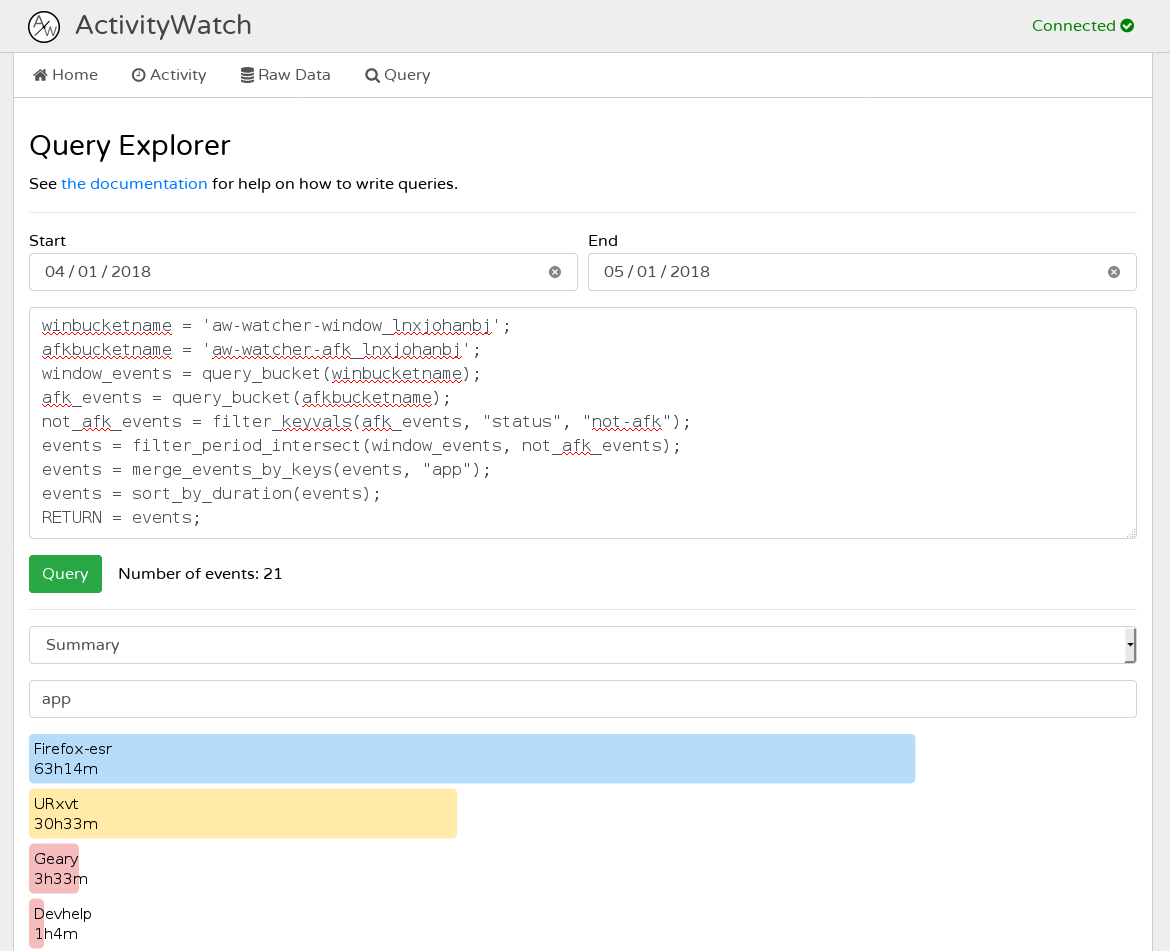Select the URxvt yellow bar

[243, 814]
